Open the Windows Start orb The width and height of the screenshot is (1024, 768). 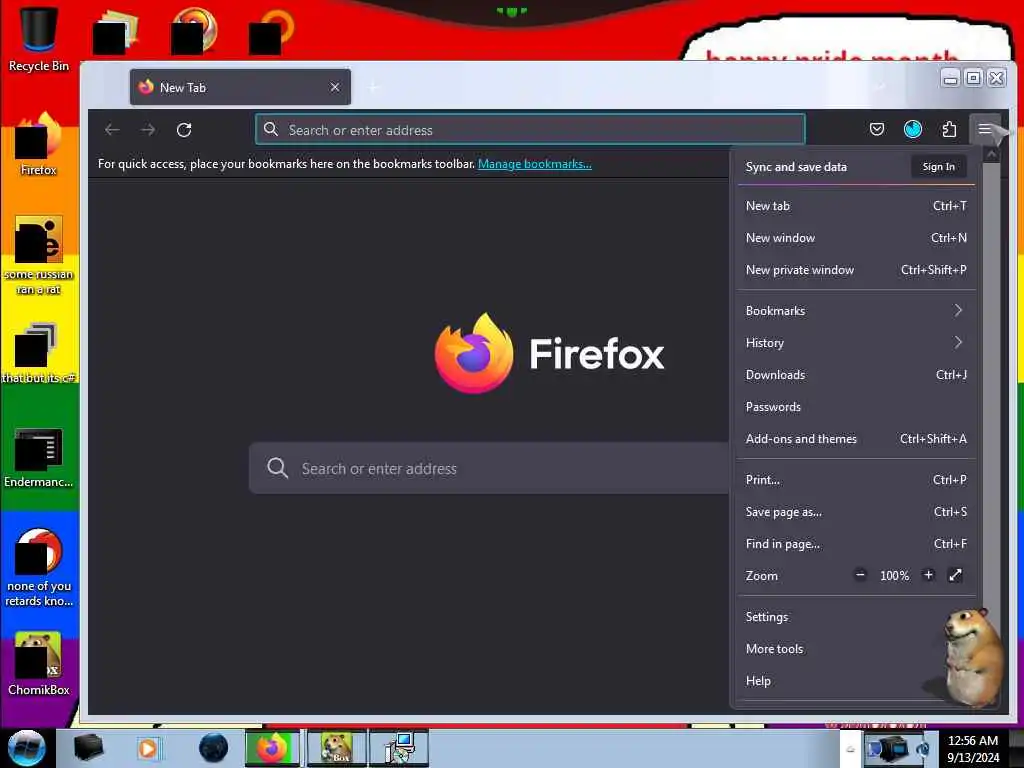click(26, 748)
